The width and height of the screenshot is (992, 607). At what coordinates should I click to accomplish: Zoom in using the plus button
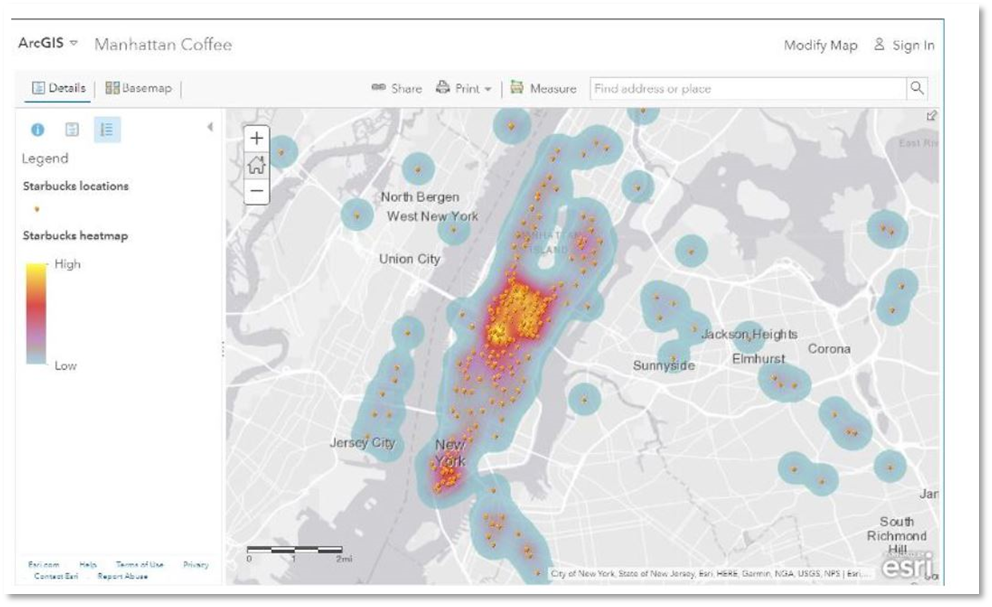[256, 137]
